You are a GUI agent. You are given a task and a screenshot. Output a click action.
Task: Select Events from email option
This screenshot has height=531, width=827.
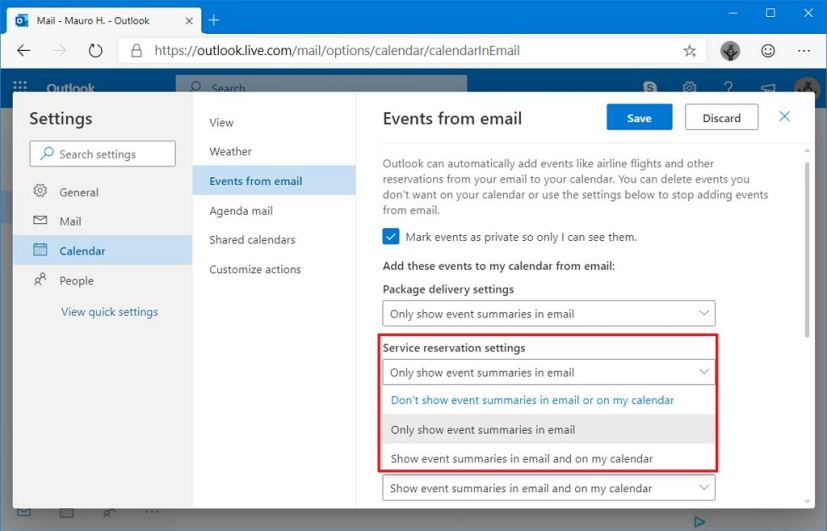coord(274,180)
